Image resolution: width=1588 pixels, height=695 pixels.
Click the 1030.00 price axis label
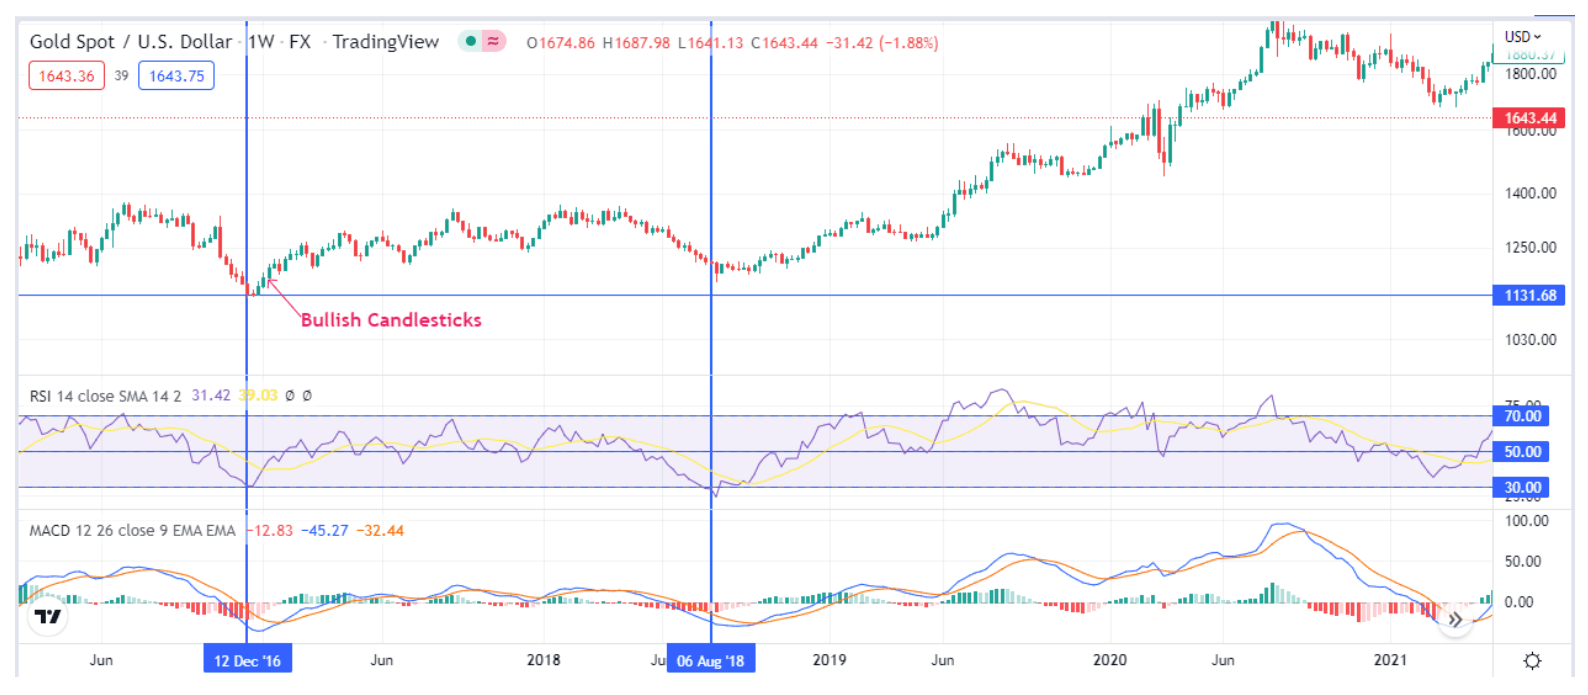click(1530, 340)
